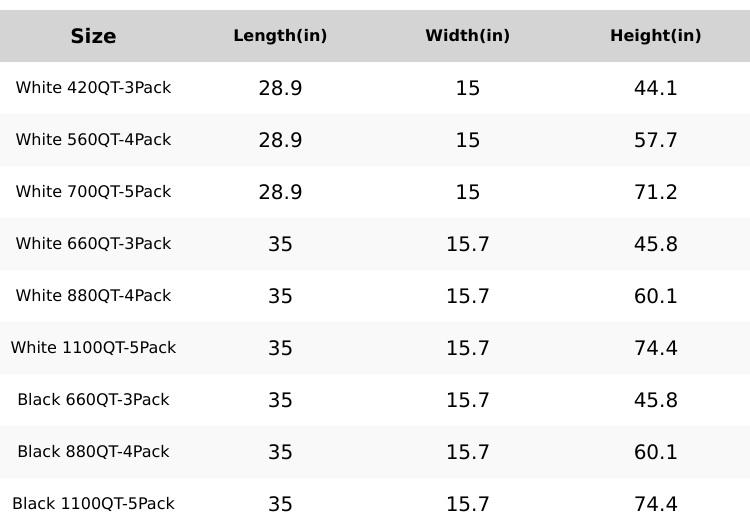The image size is (750, 530).
Task: Click the White 880QT-4Pack size cell
Action: 93,296
